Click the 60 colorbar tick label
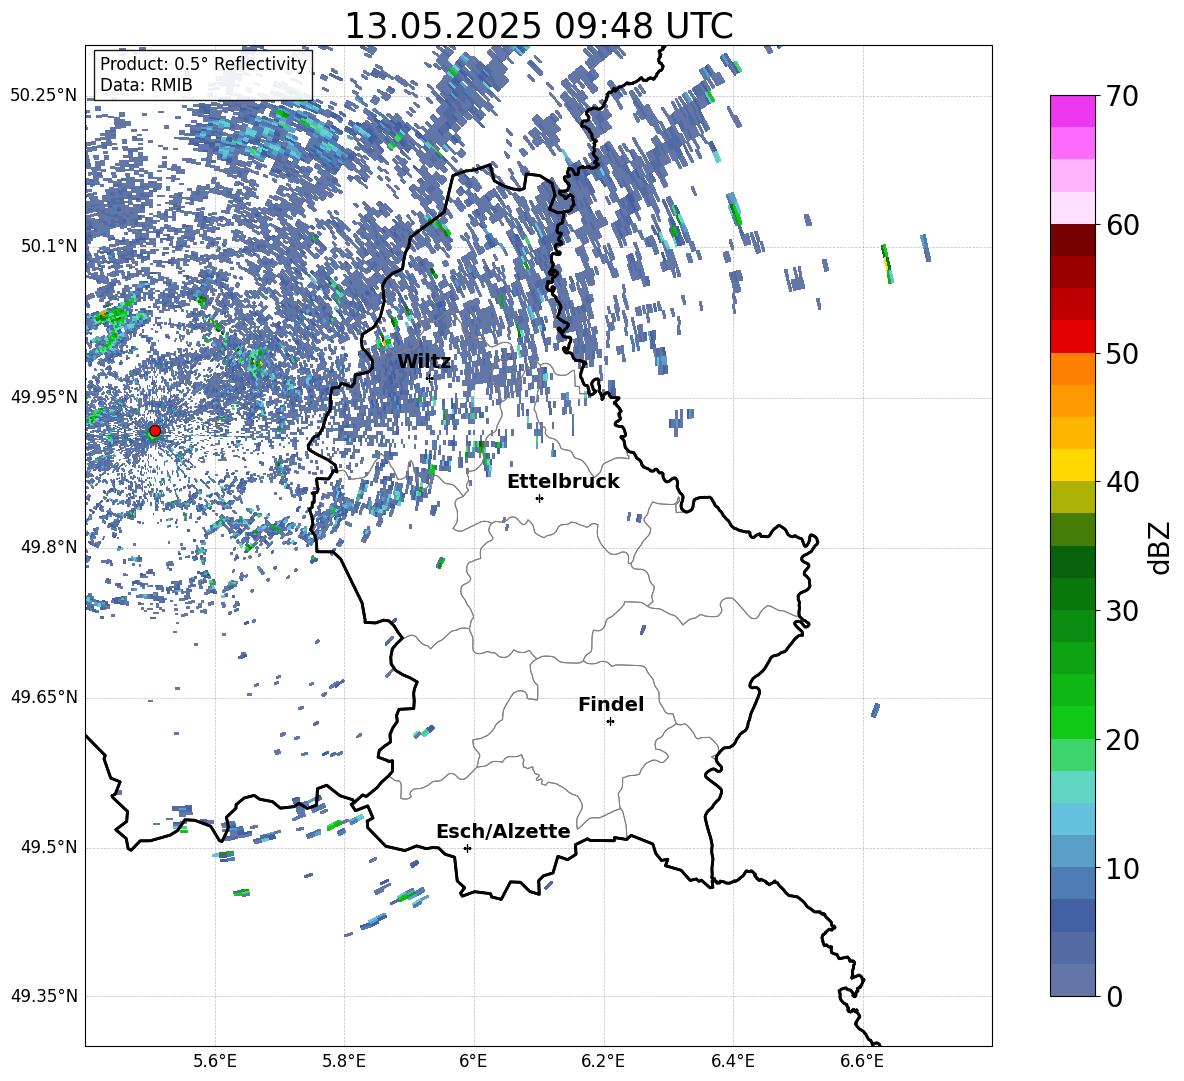 (1123, 225)
